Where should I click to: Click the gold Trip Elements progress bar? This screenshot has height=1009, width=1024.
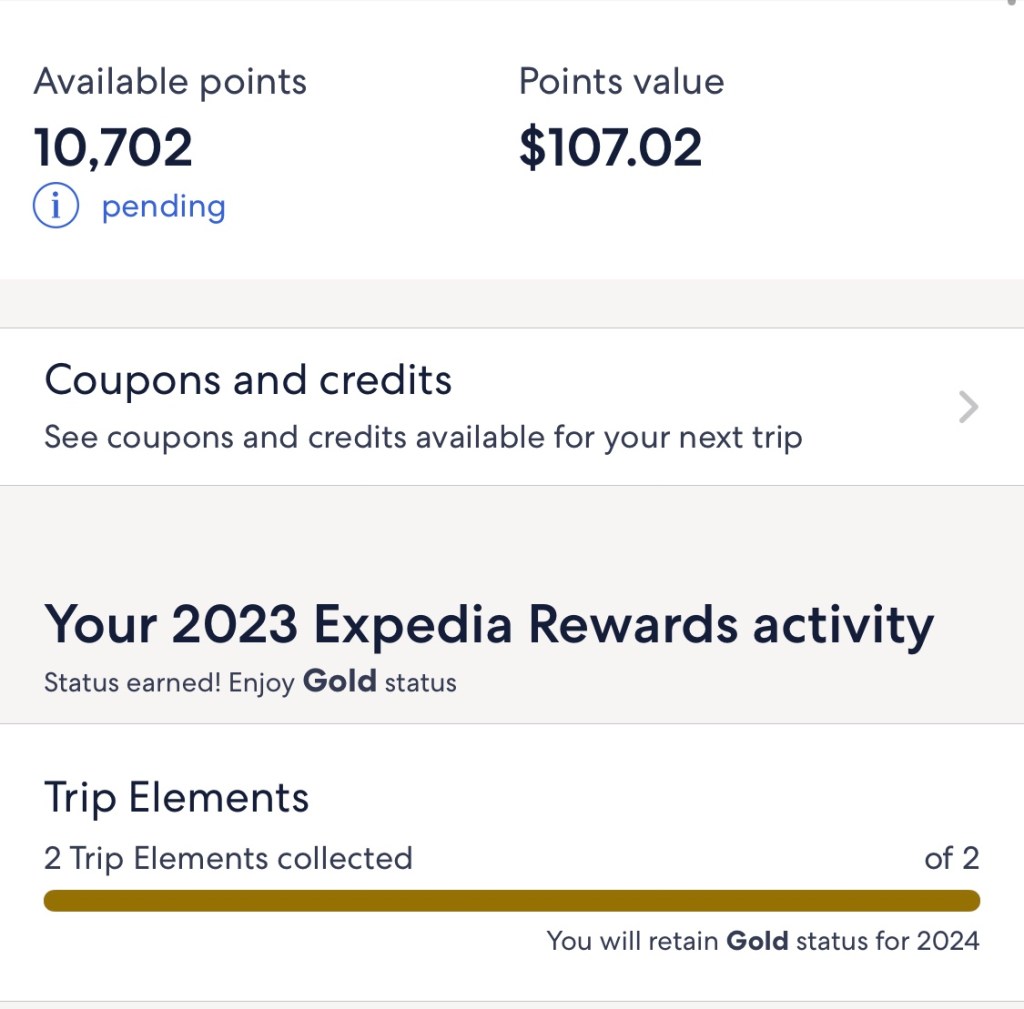(x=511, y=901)
